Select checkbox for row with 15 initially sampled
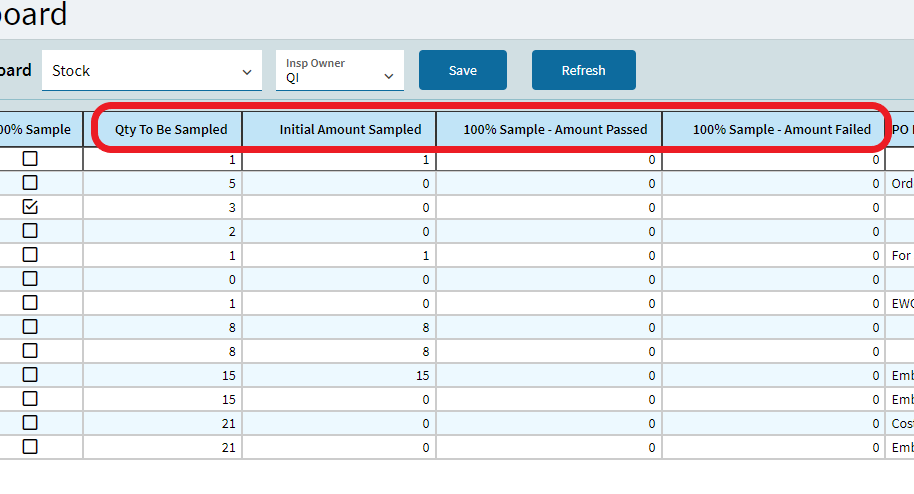Screen dimensions: 914x494 click(30, 374)
